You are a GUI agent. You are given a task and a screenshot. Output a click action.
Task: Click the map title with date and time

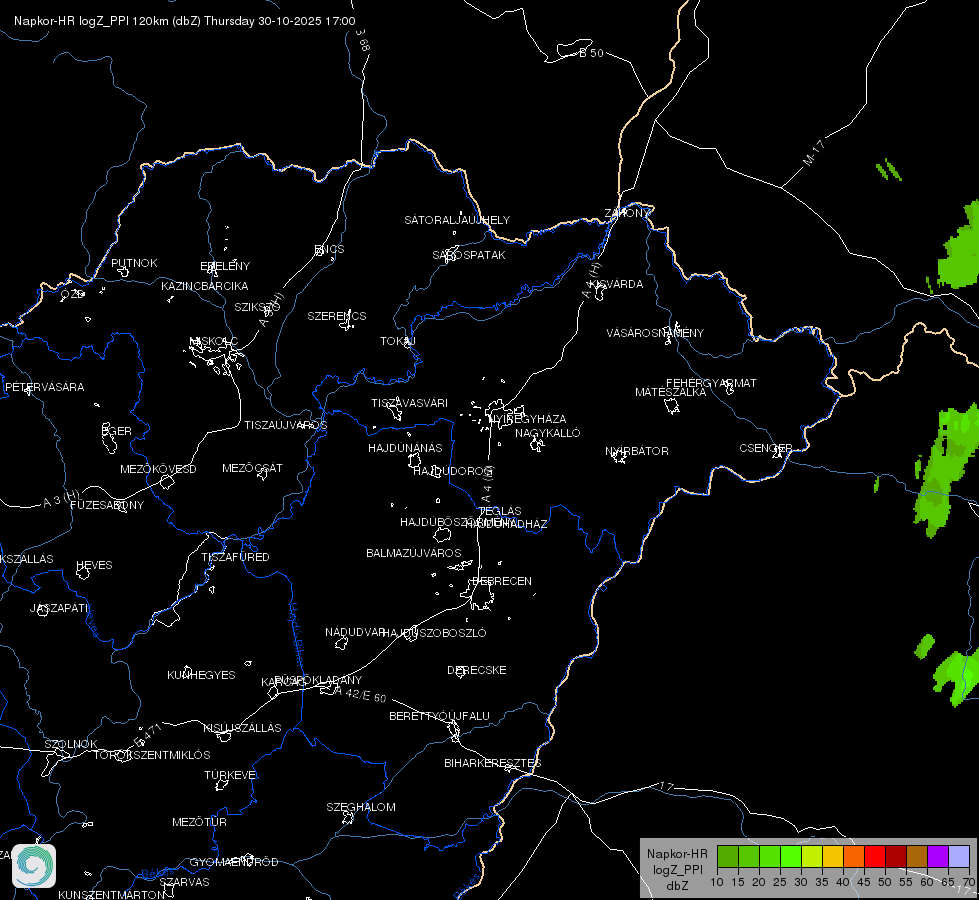pyautogui.click(x=185, y=21)
